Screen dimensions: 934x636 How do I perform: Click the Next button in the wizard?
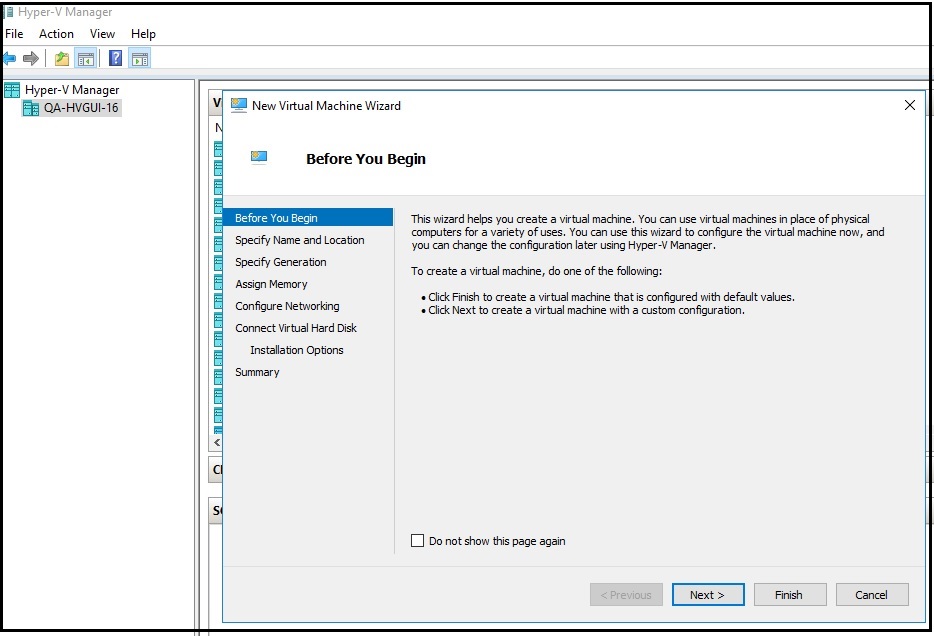pyautogui.click(x=708, y=595)
